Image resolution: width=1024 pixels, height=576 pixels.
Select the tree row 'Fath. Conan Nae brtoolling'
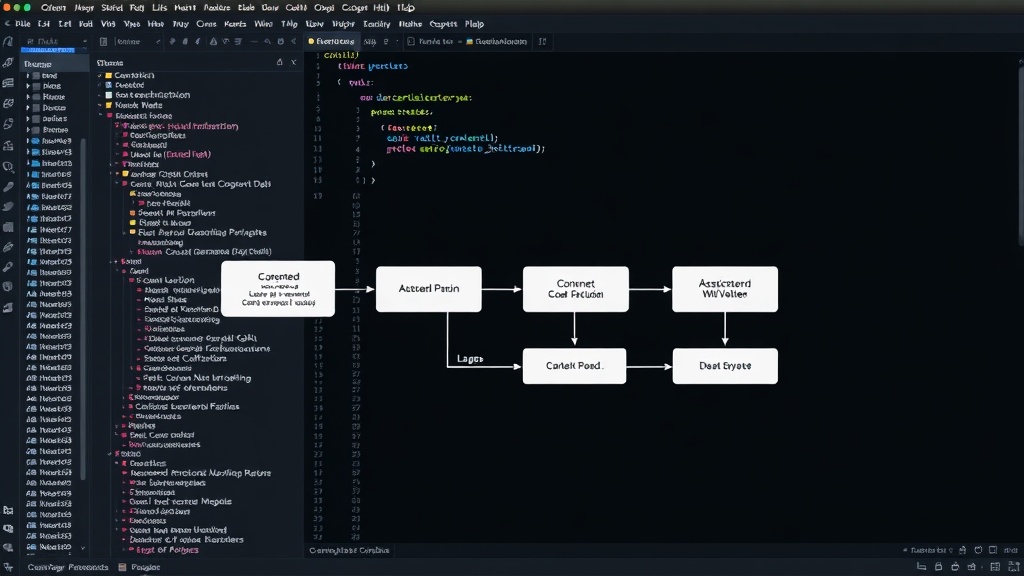196,377
